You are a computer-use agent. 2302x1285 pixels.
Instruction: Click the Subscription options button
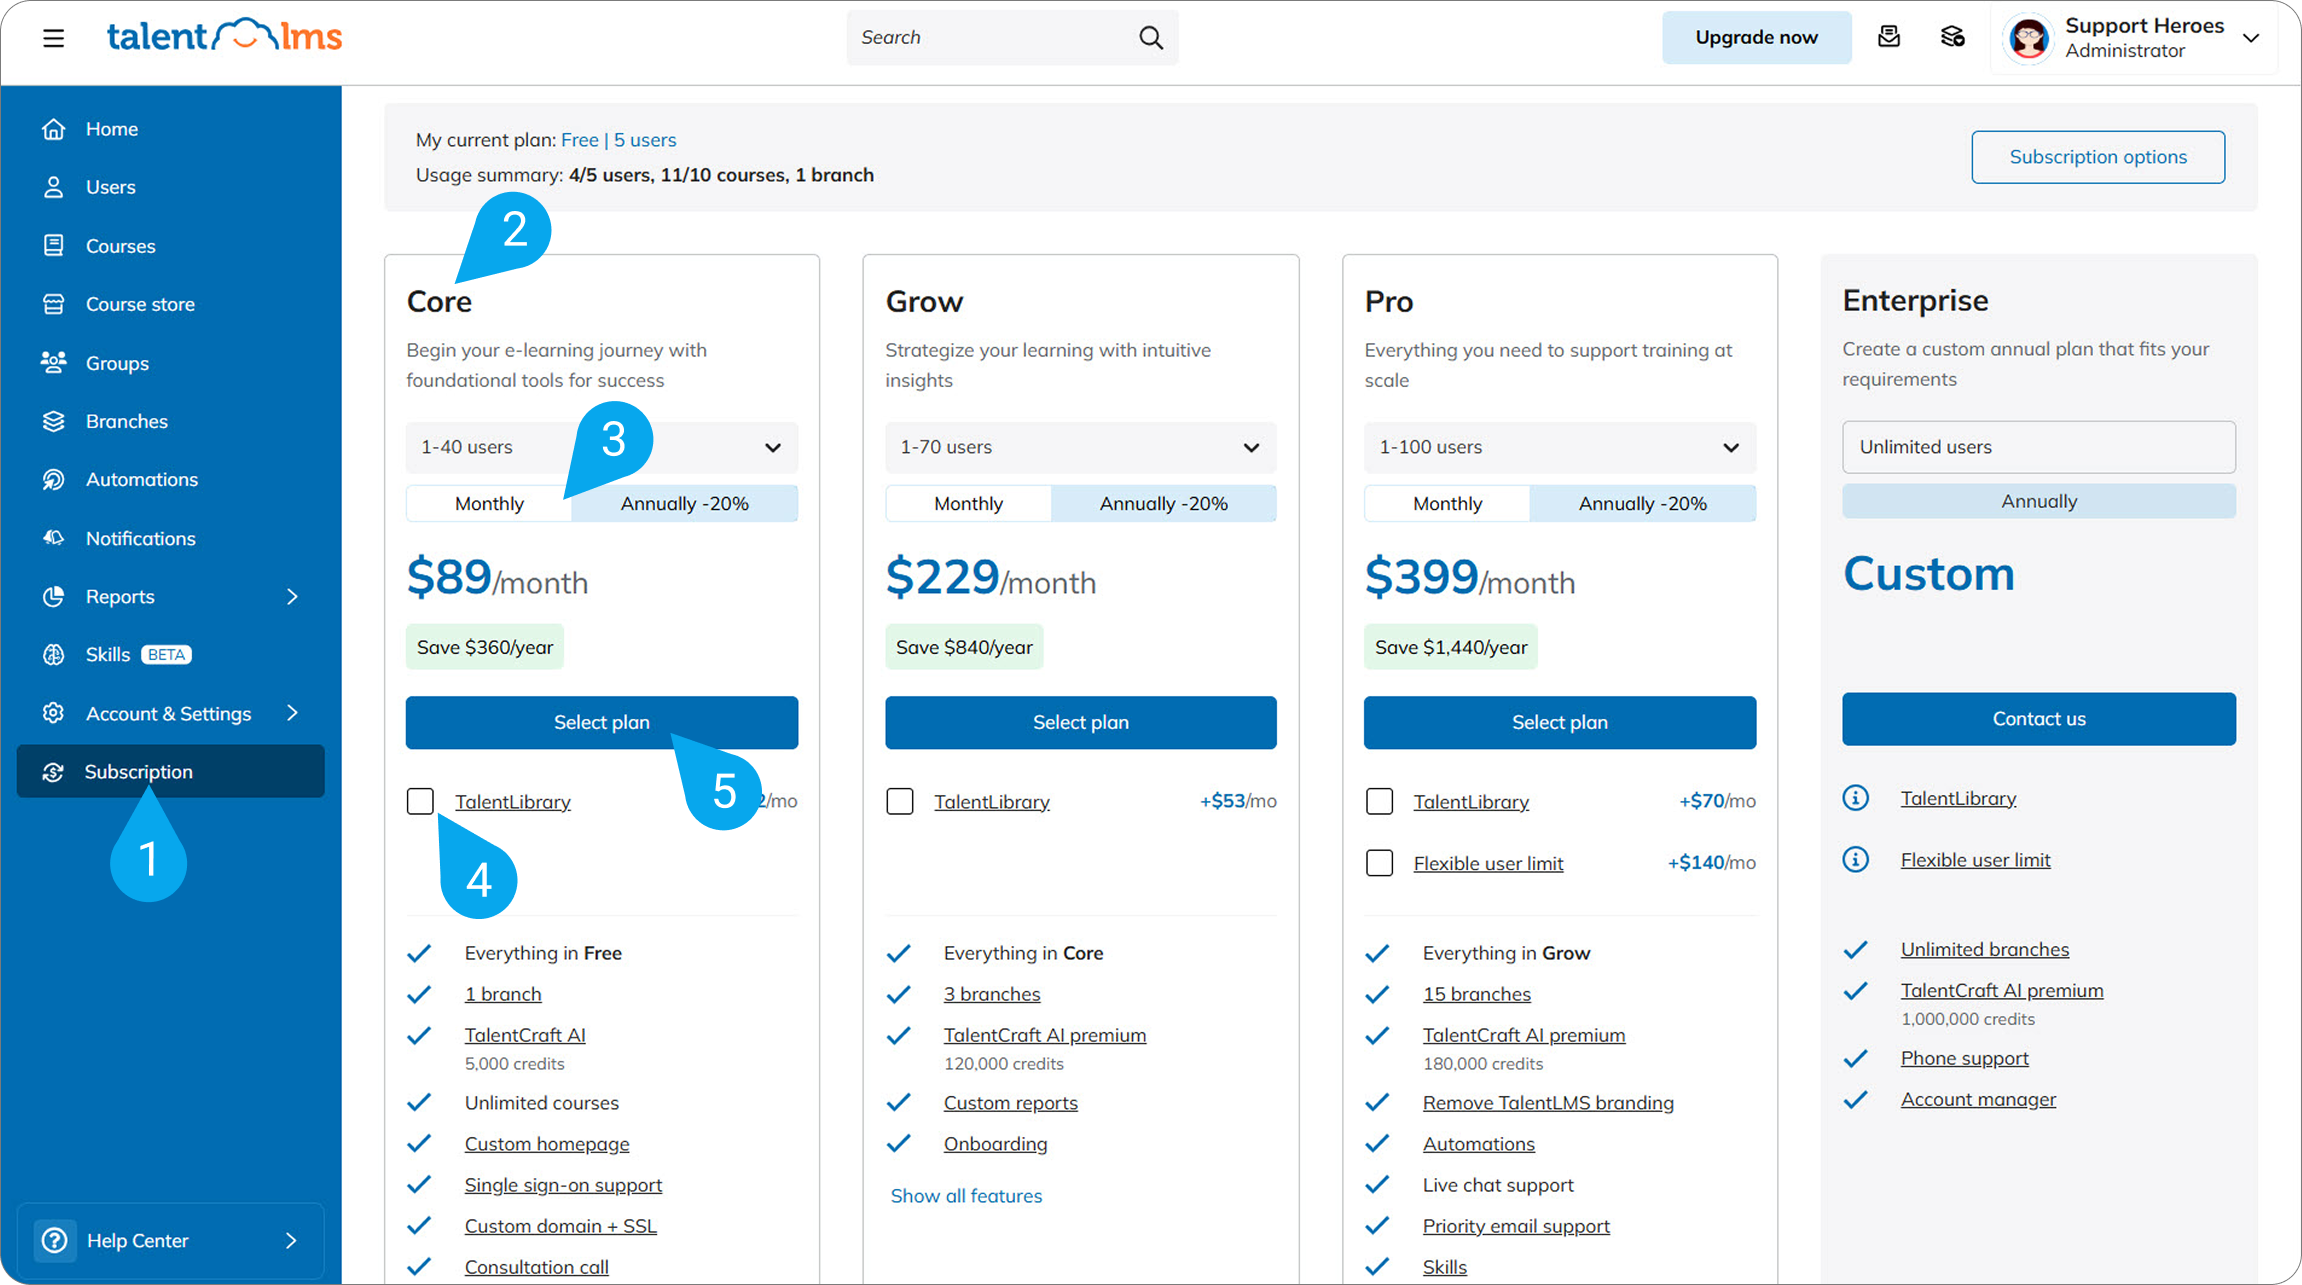[x=2098, y=157]
